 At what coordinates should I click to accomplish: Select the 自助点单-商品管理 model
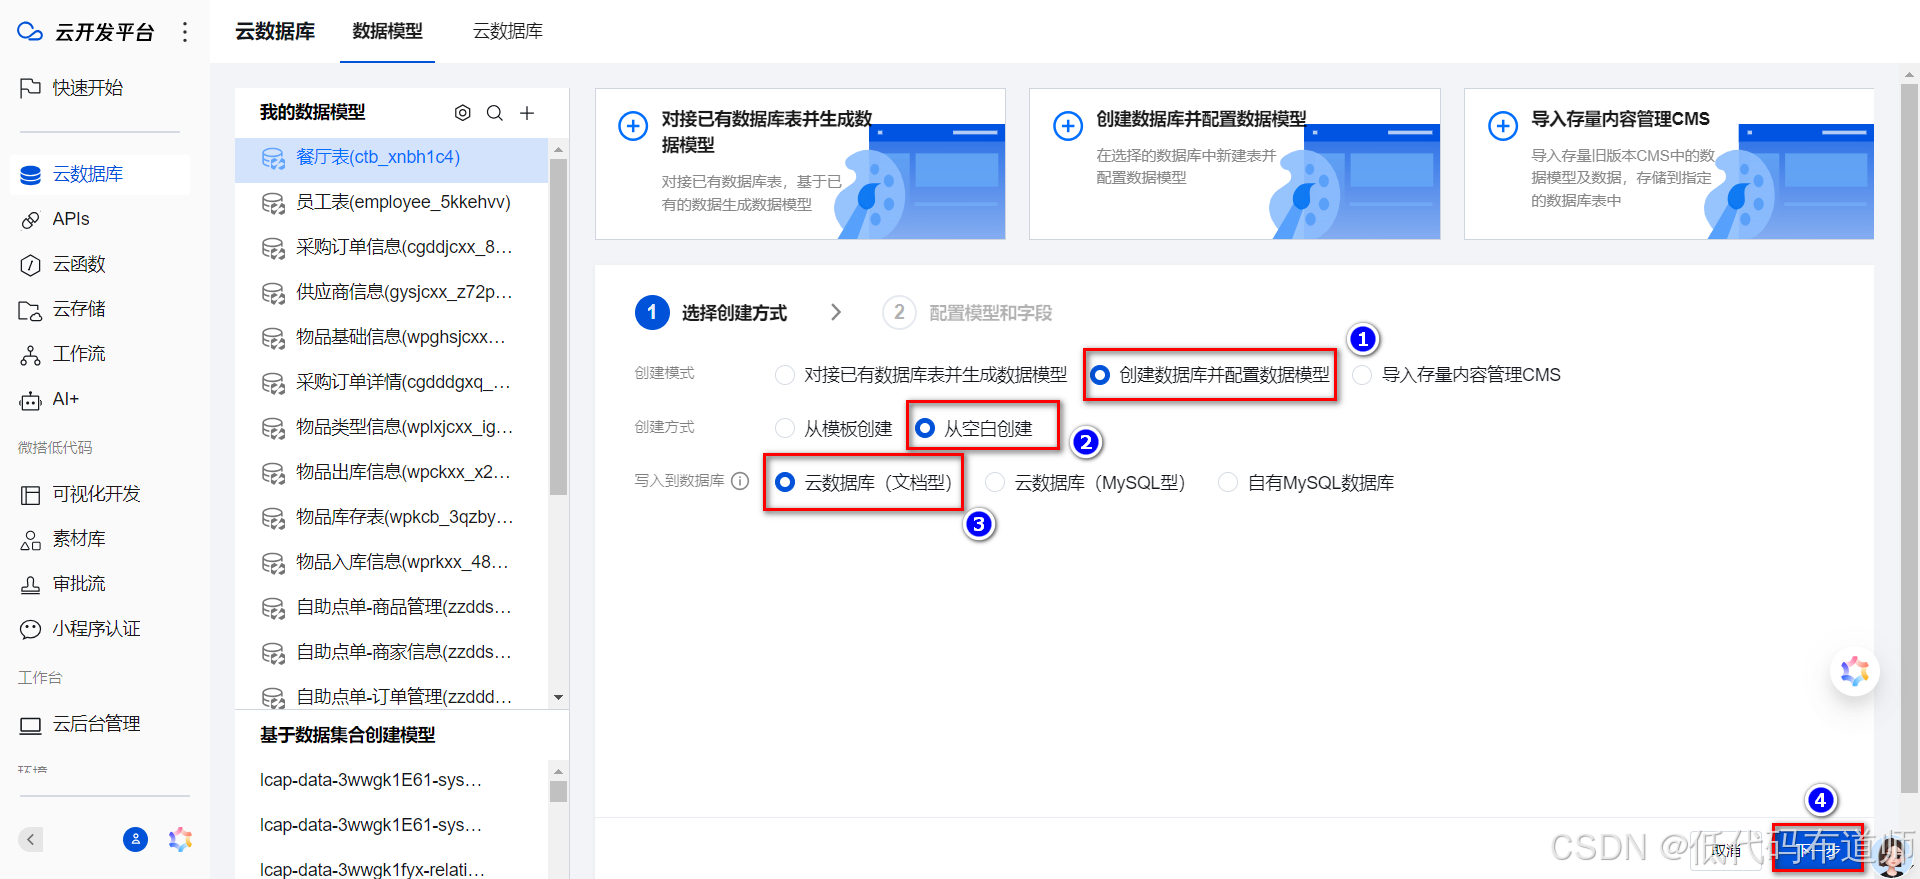391,608
